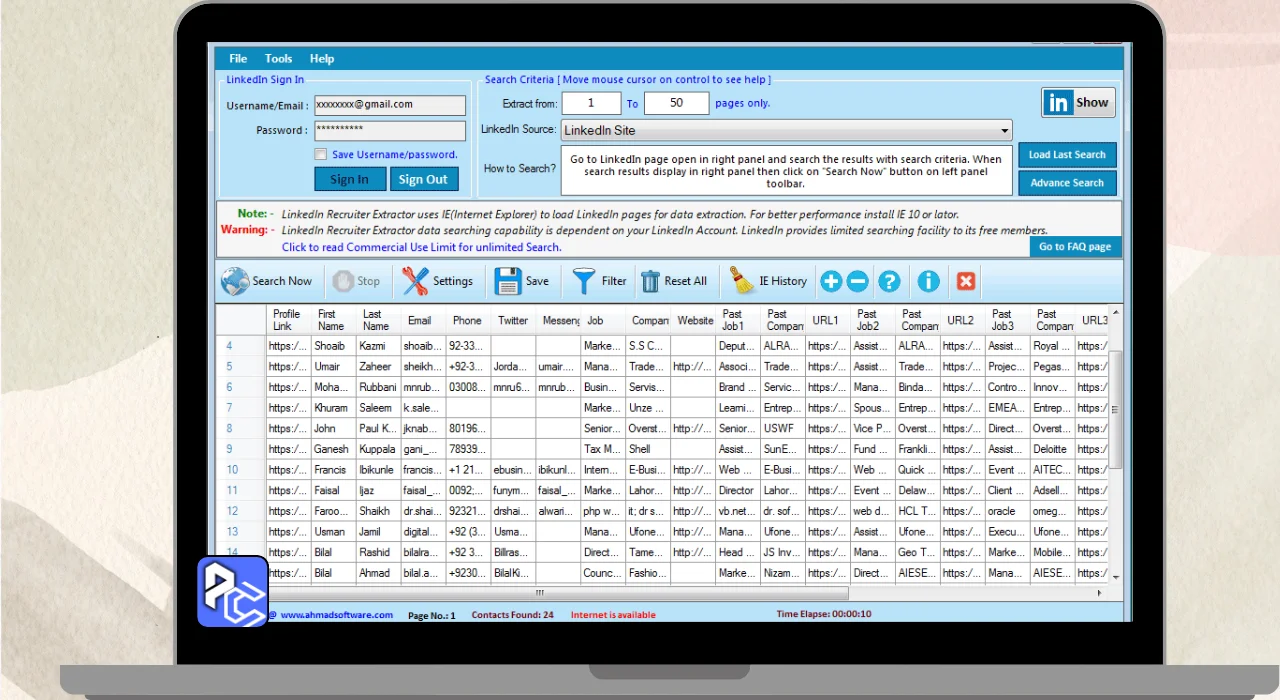Open the Filter funnel tool
Image resolution: width=1280 pixels, height=700 pixels.
coord(584,282)
